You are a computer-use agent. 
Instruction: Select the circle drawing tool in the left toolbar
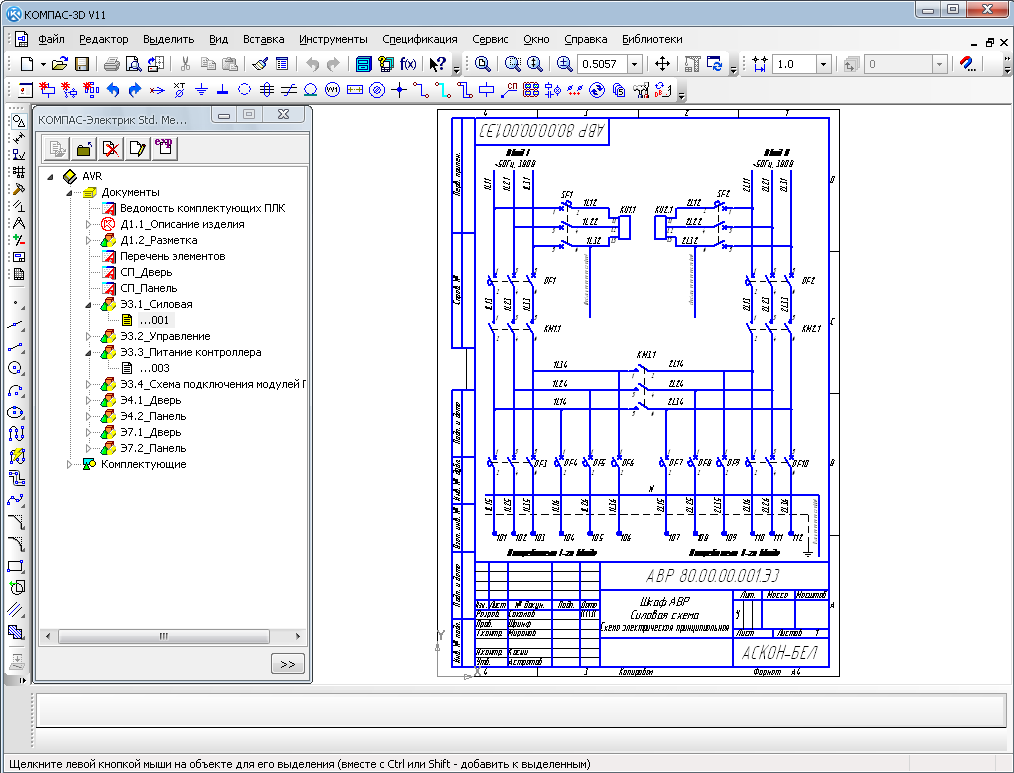(x=15, y=367)
